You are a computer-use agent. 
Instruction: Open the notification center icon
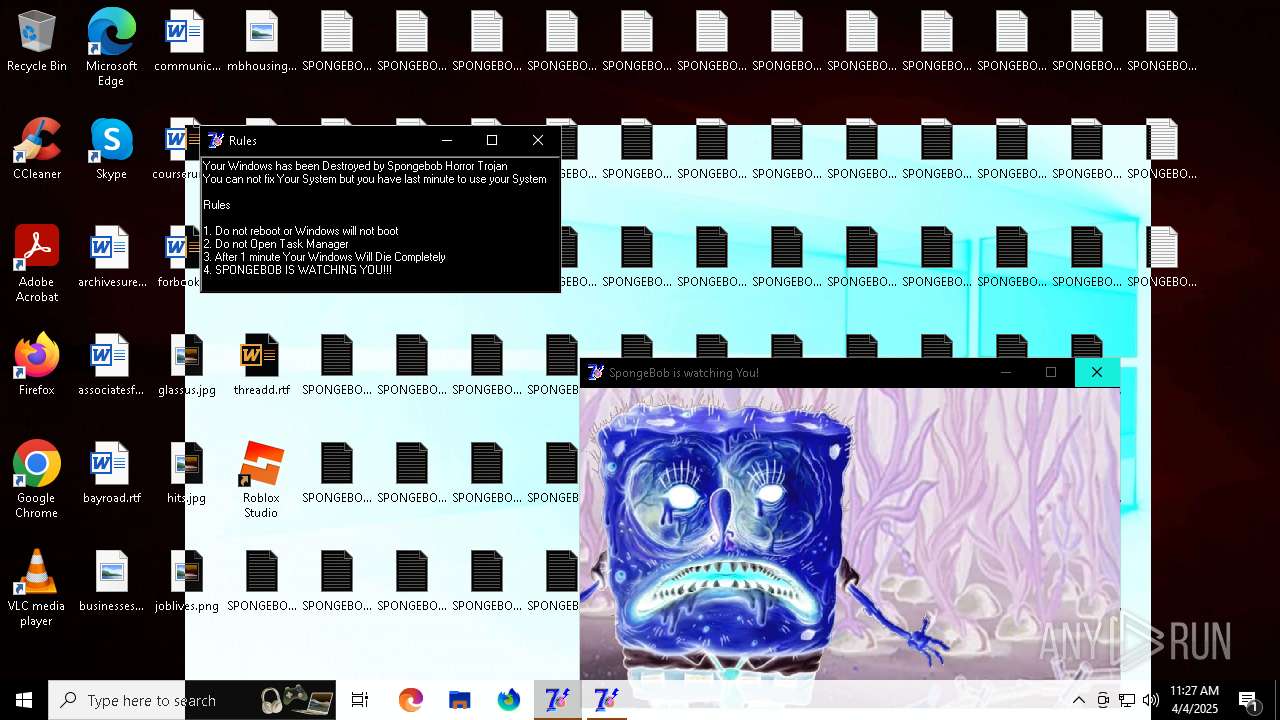[x=1248, y=700]
